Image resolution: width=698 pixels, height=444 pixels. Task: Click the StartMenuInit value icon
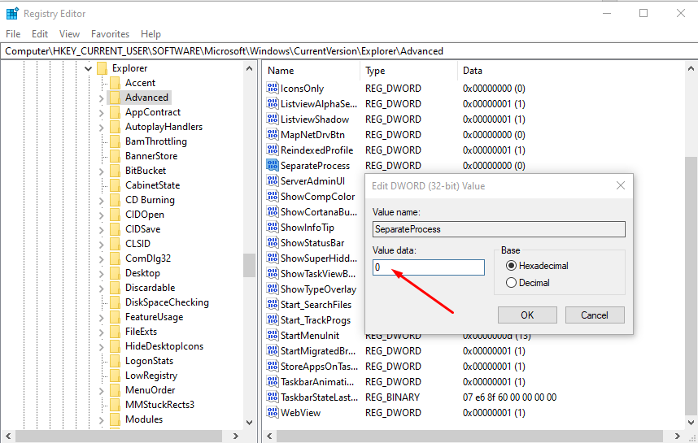coord(272,335)
